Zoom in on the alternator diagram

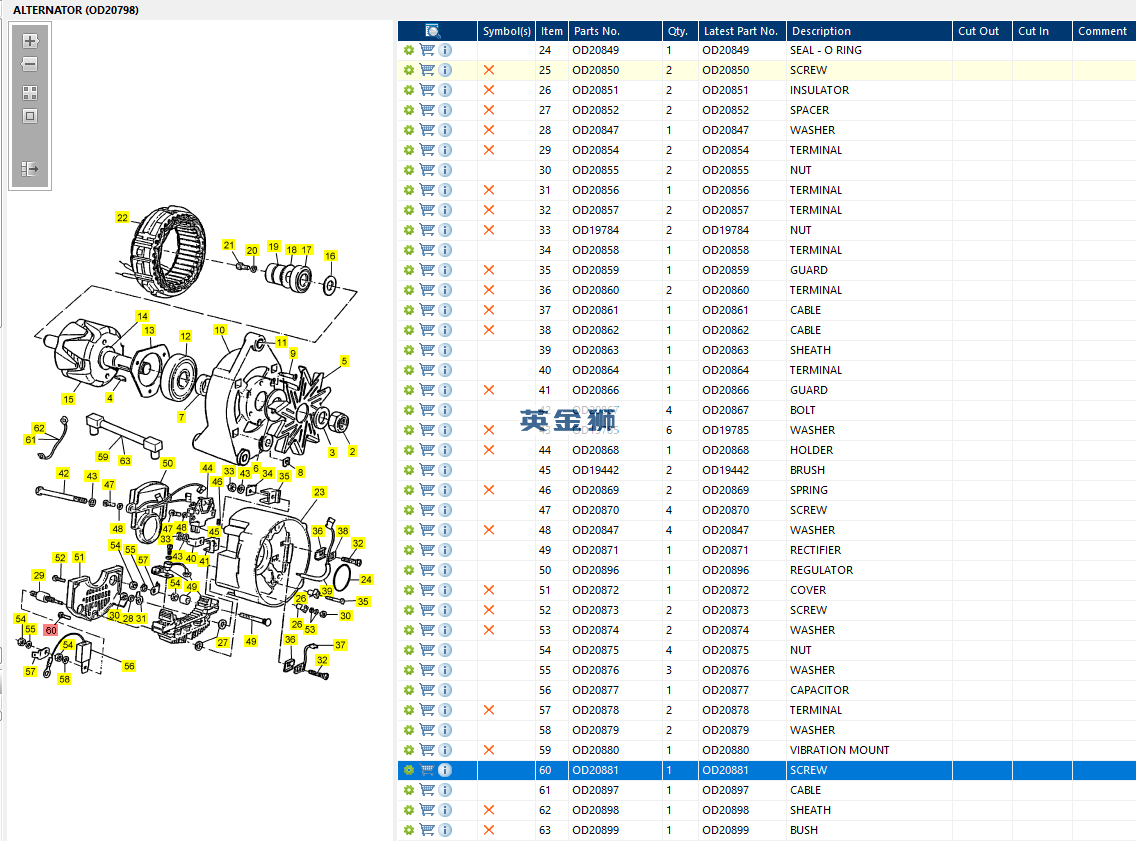click(30, 42)
